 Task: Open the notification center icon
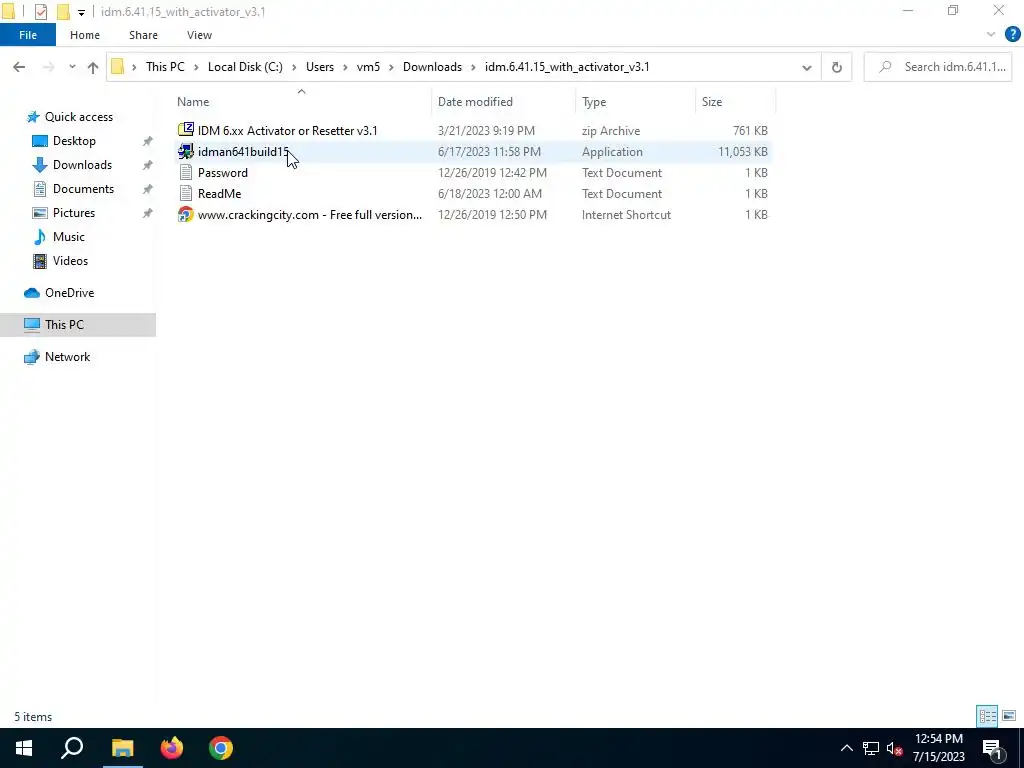click(992, 748)
